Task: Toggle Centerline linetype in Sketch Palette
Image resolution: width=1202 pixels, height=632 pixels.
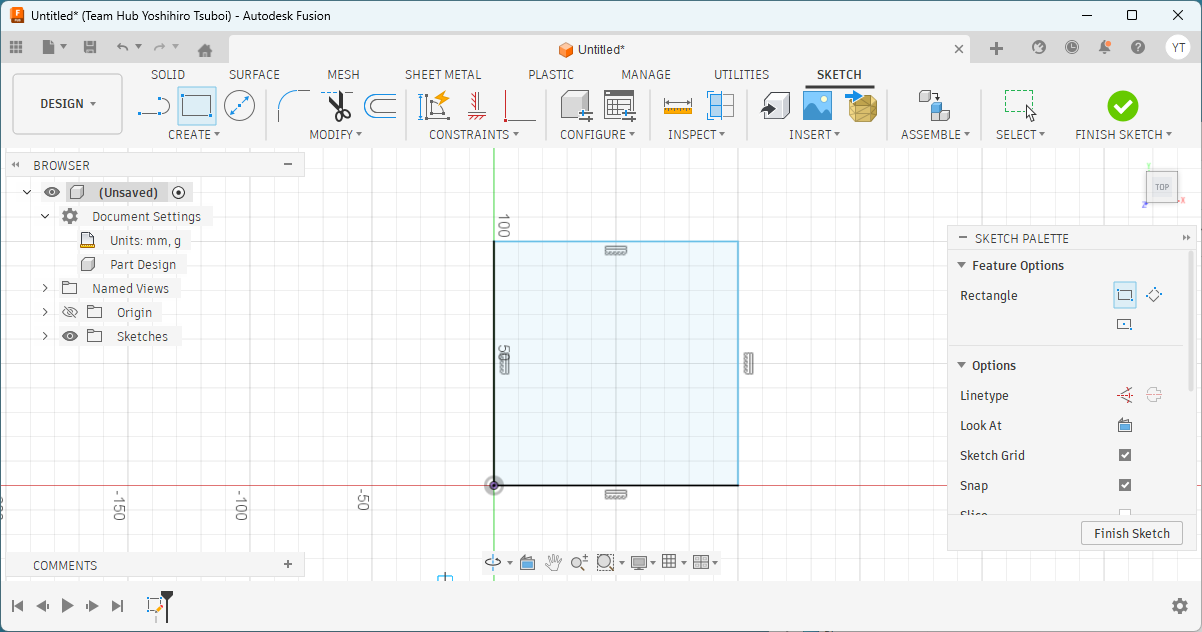Action: 1154,395
